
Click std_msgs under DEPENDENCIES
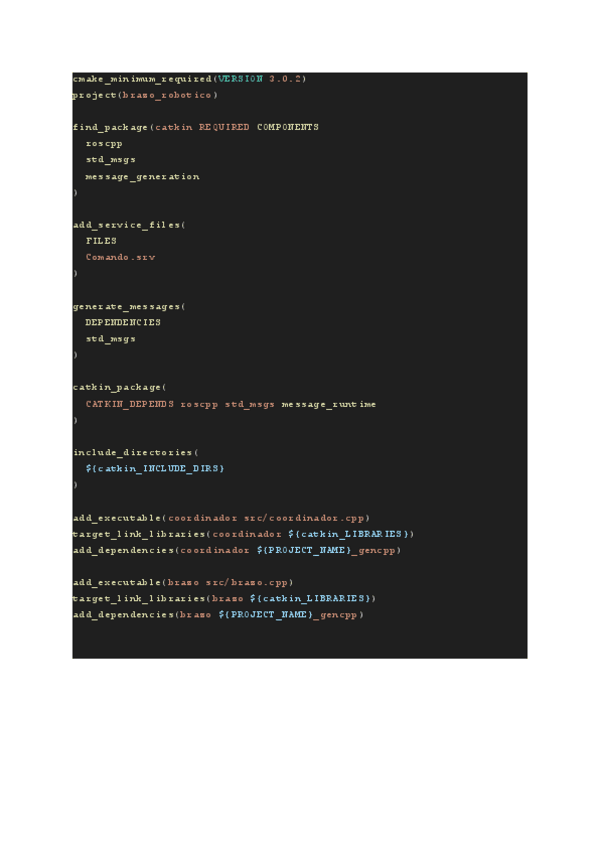(x=110, y=339)
